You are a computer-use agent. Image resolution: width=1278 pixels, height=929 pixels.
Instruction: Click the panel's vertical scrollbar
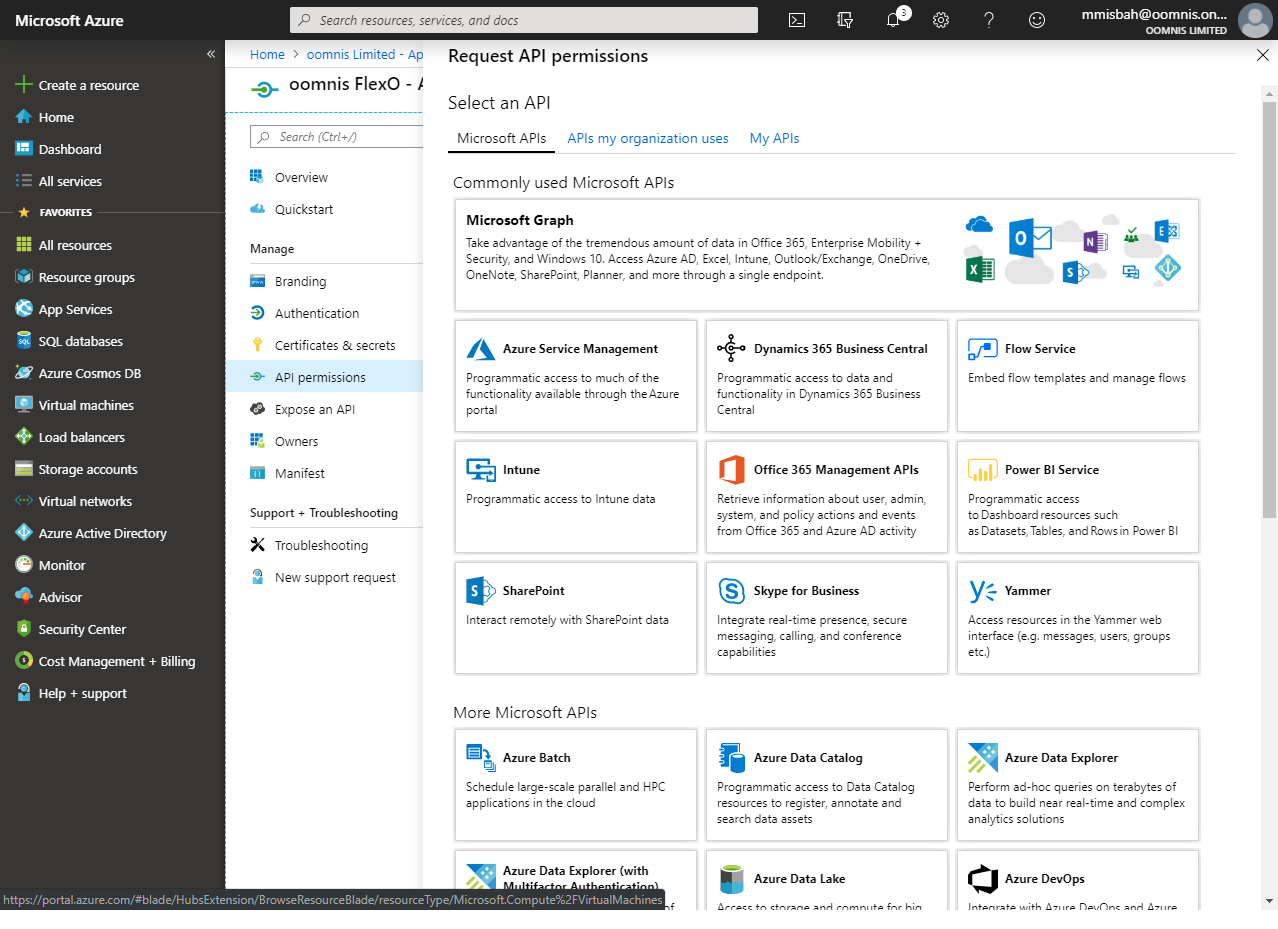1269,310
